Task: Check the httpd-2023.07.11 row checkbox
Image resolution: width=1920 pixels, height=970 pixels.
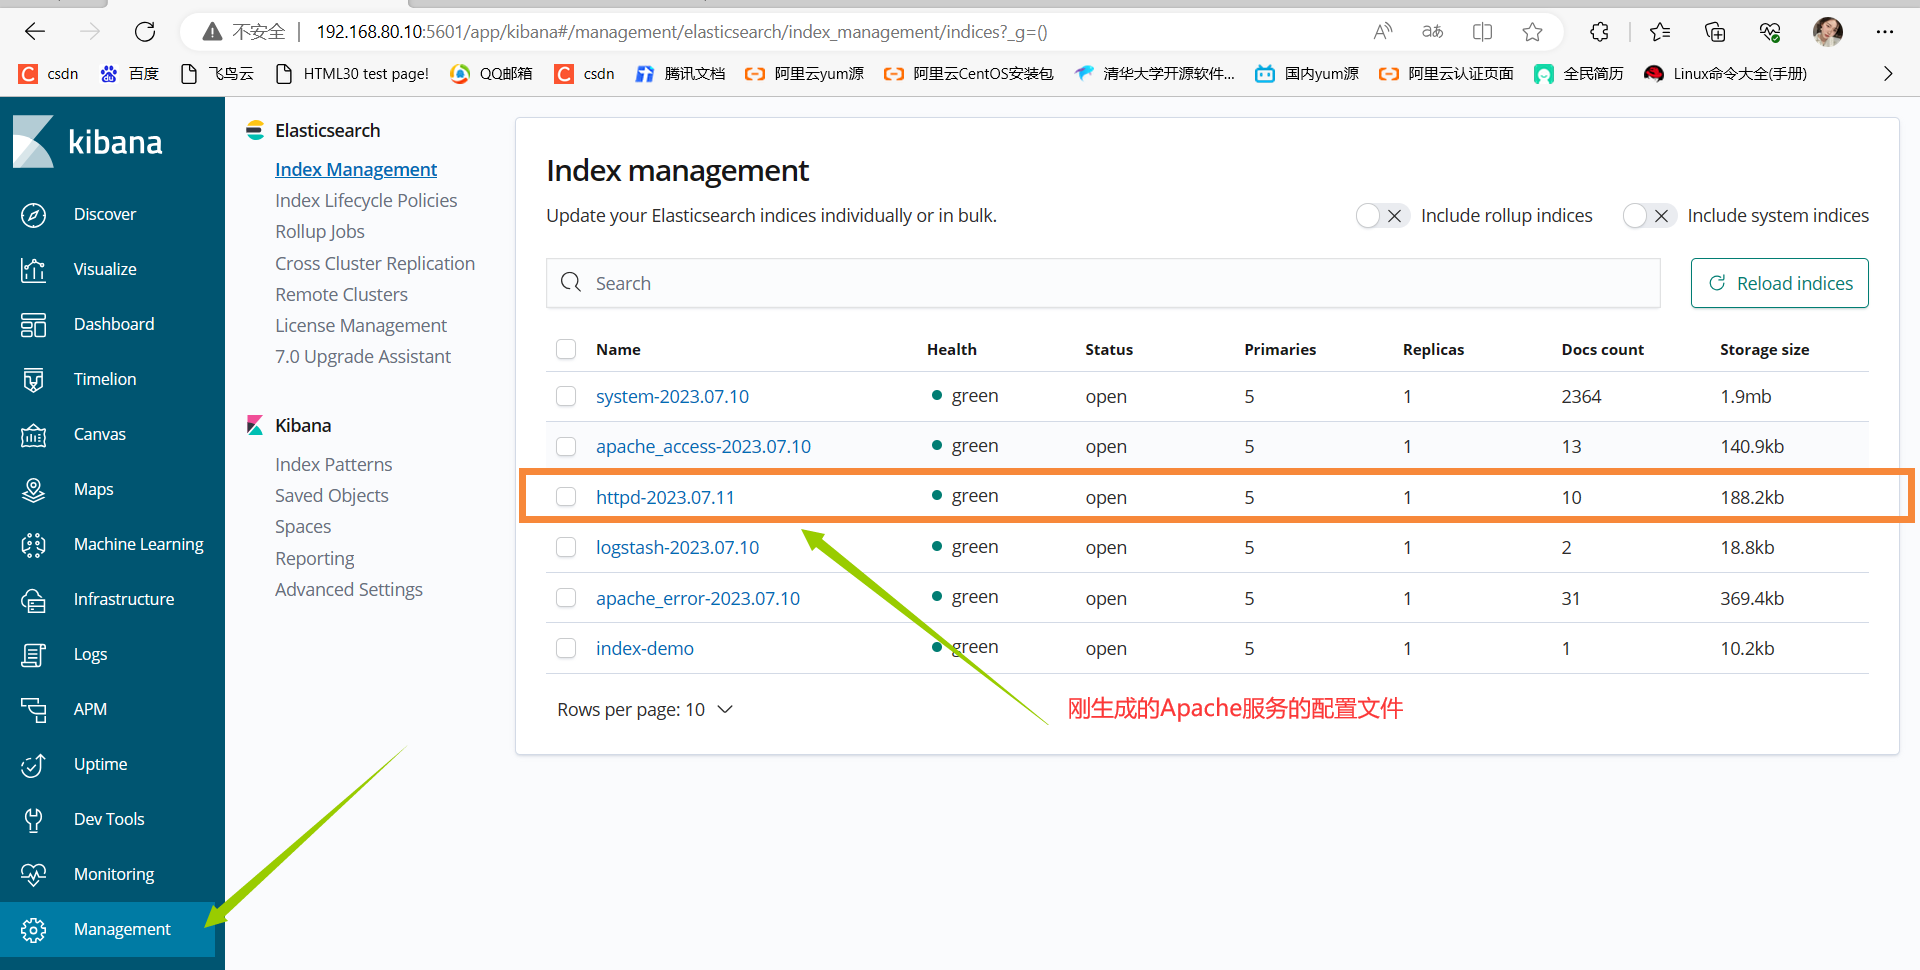Action: pos(566,497)
